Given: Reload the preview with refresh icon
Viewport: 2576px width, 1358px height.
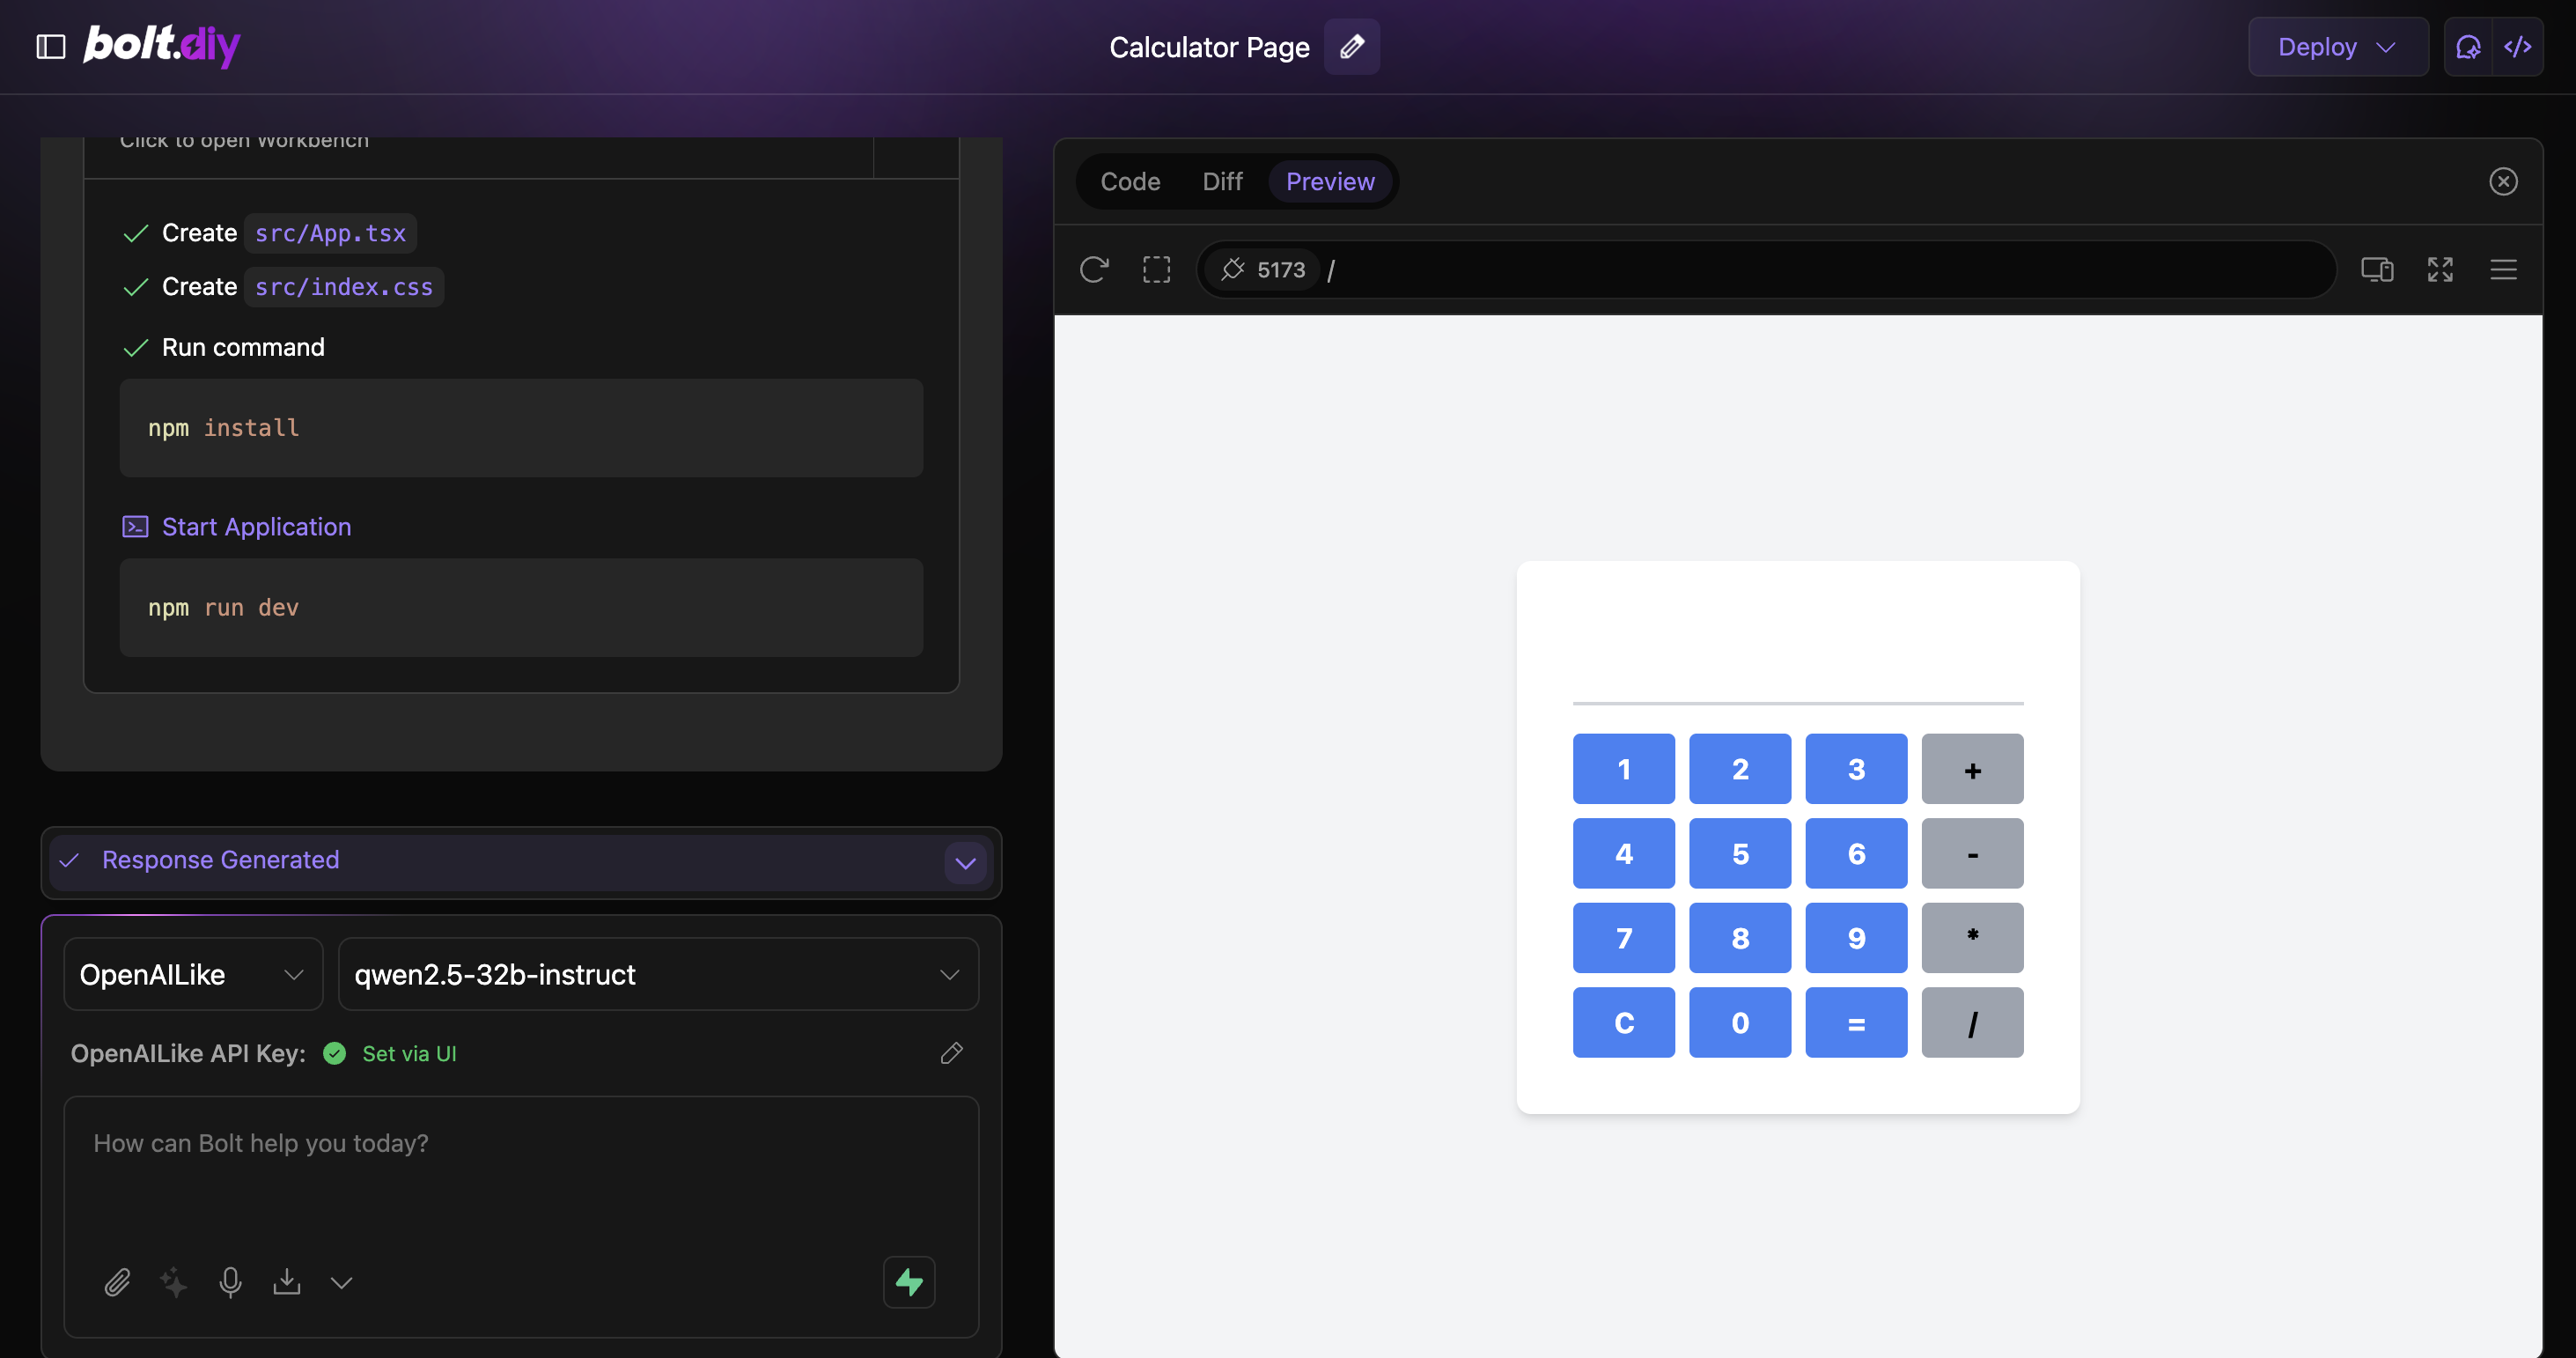Looking at the screenshot, I should pyautogui.click(x=1093, y=269).
